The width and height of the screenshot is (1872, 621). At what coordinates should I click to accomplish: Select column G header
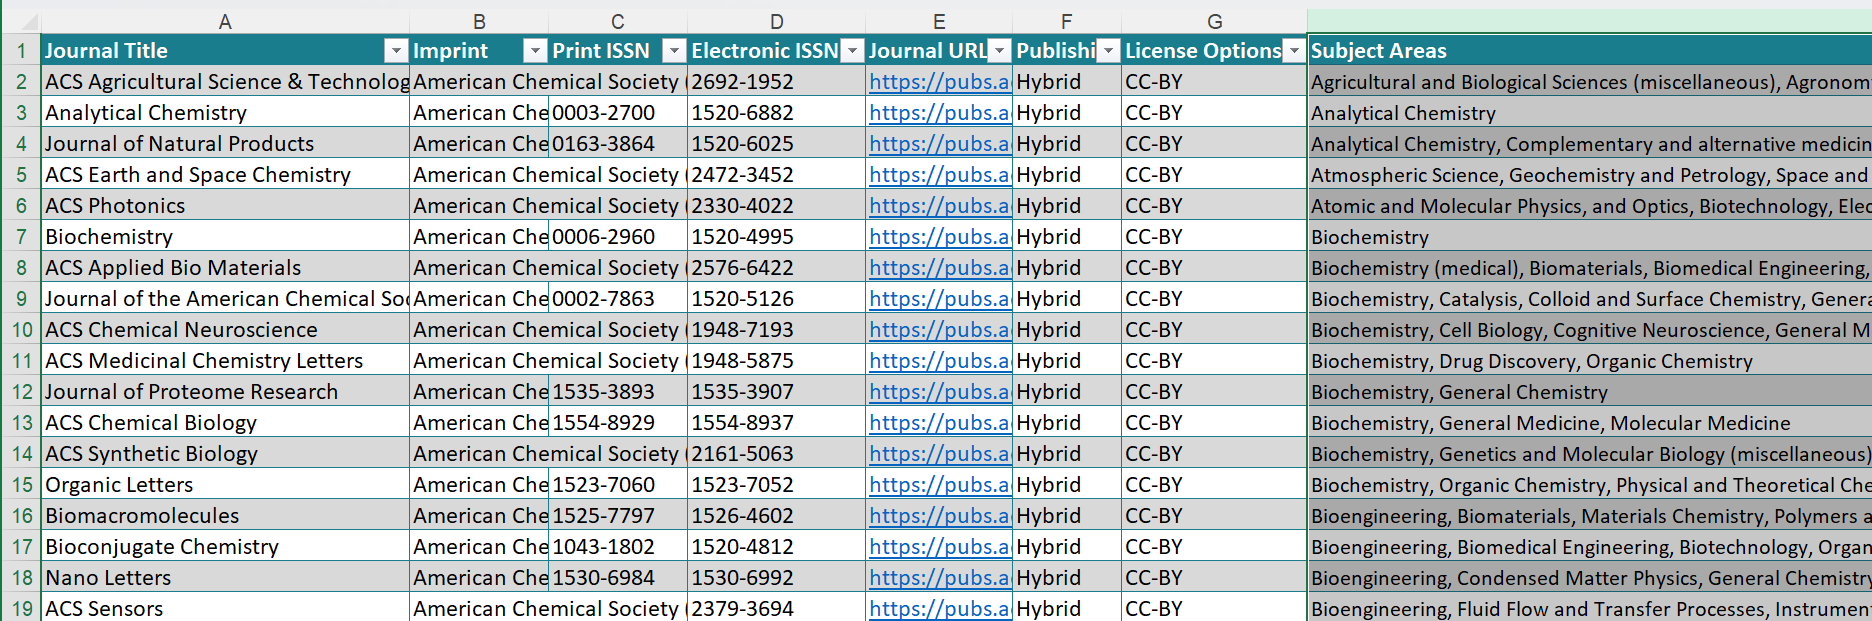[x=1214, y=22]
